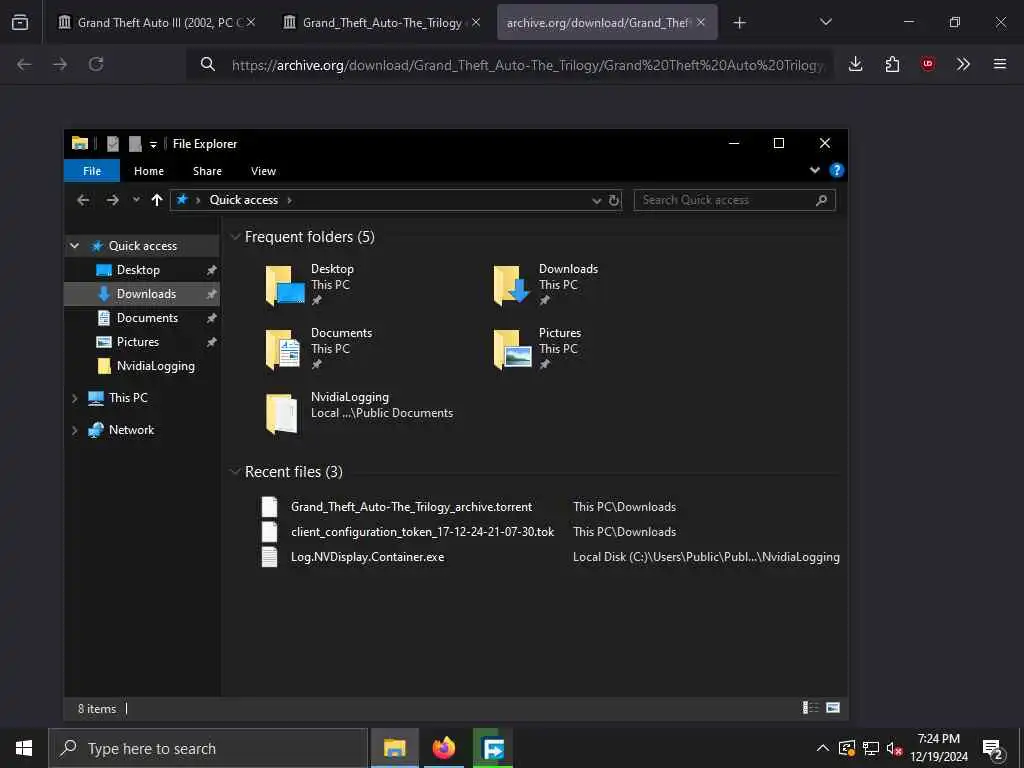1024x768 pixels.
Task: Switch to the Grand_Theft_Auto-The_Trilogy browser tab
Action: (x=382, y=23)
